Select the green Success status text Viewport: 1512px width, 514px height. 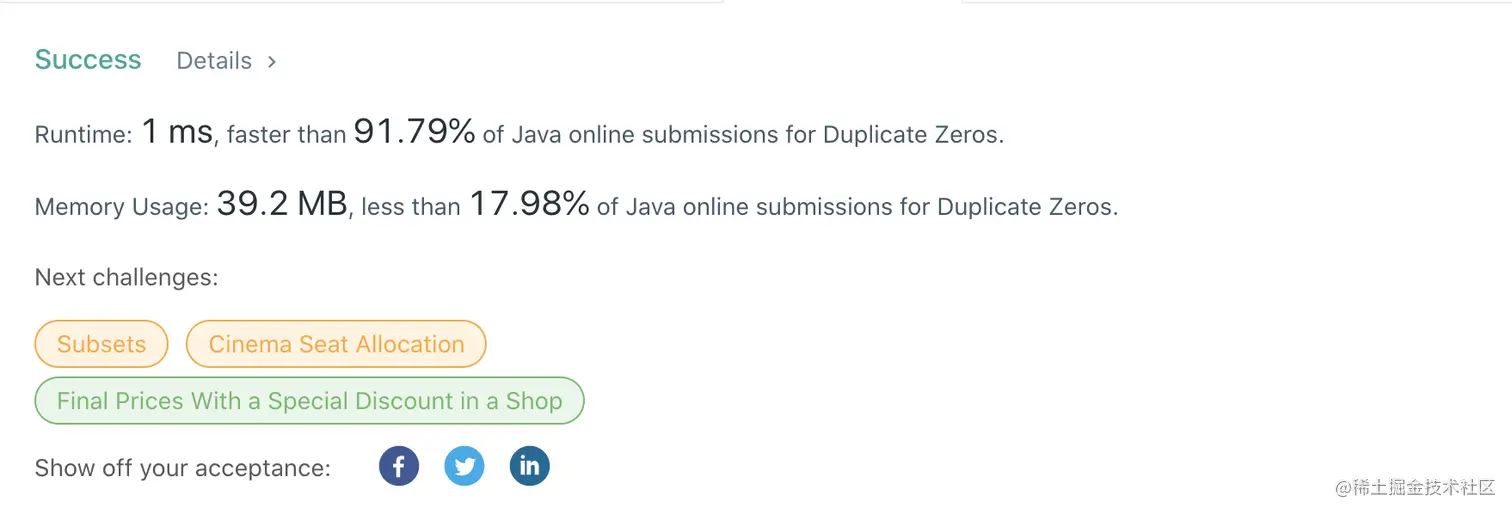click(x=88, y=60)
